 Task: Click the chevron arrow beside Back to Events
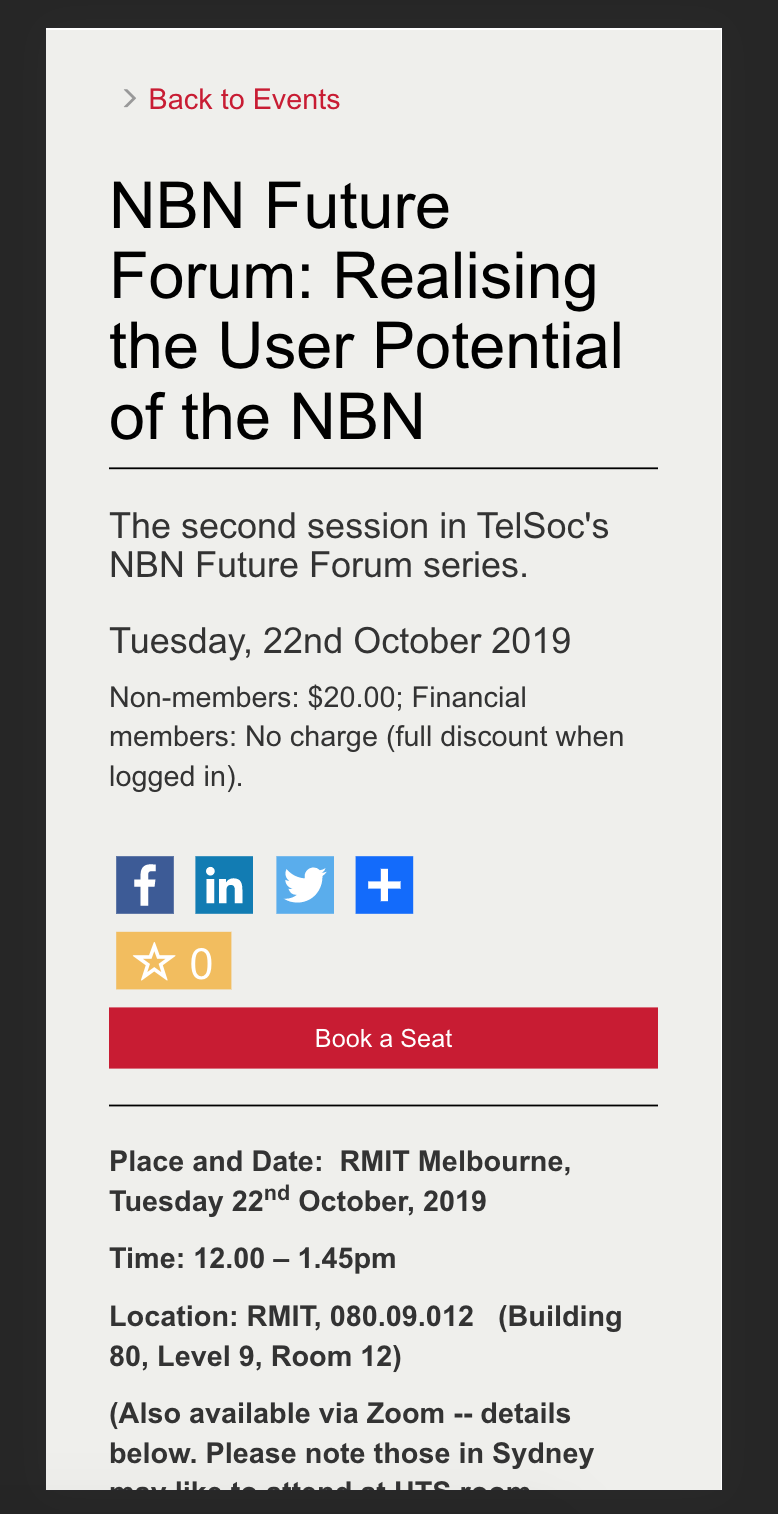coord(129,98)
